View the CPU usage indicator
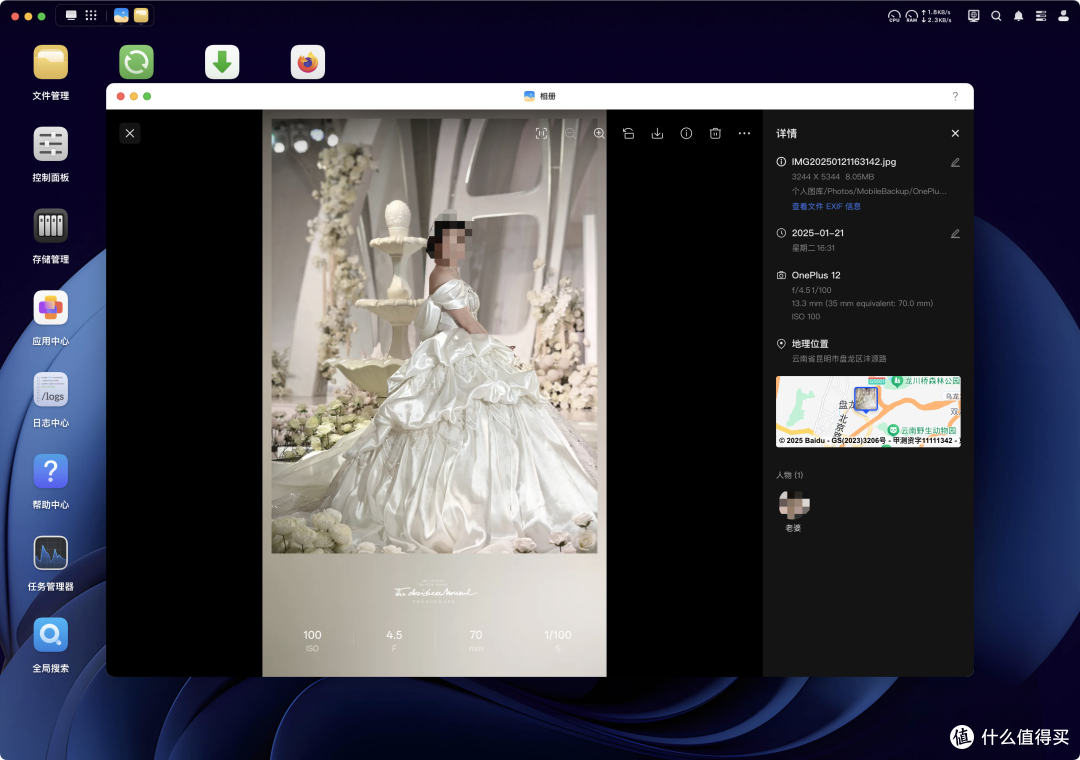The image size is (1080, 760). tap(894, 16)
